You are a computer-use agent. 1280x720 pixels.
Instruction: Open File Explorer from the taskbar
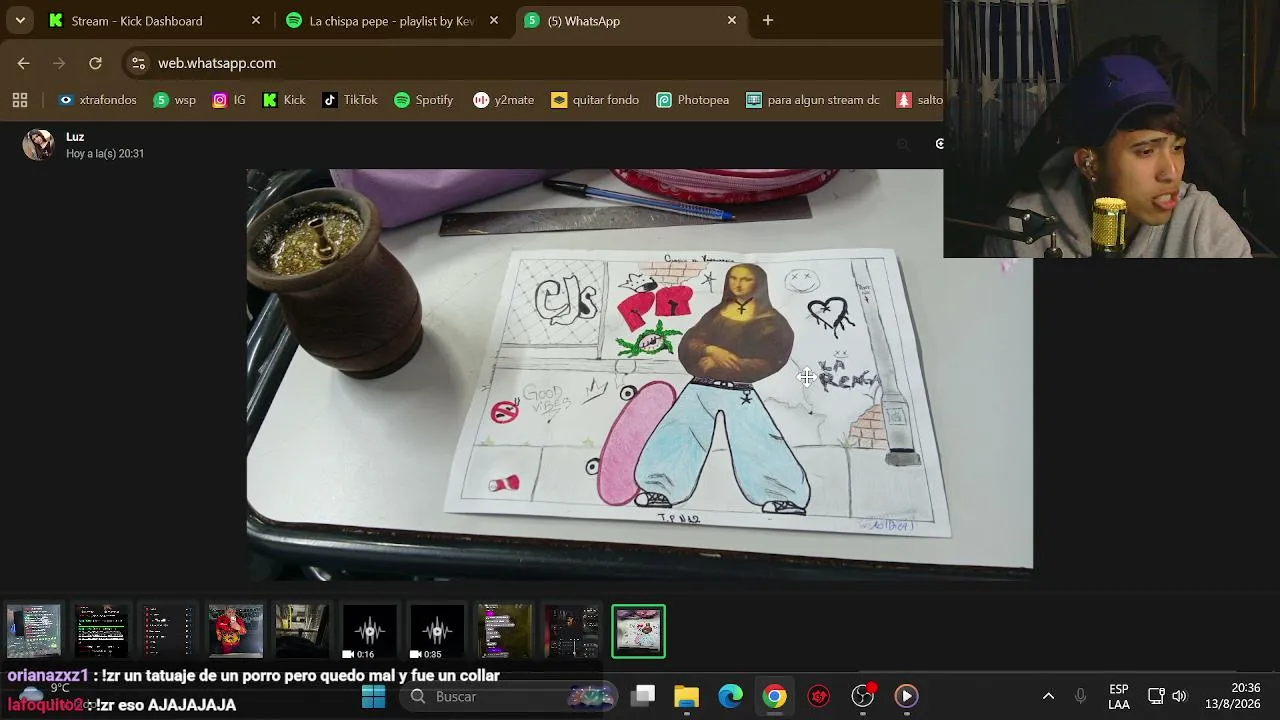pos(686,696)
